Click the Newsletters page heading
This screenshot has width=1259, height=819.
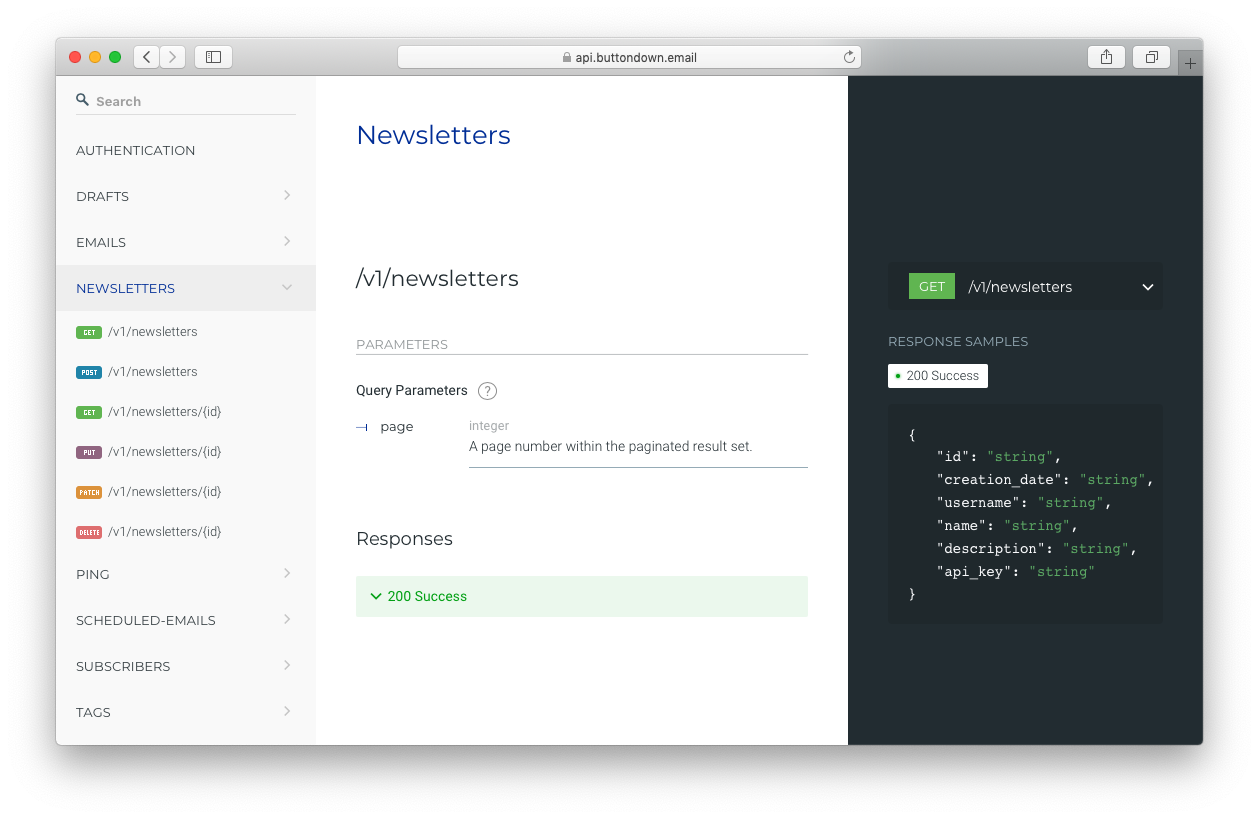(x=433, y=135)
